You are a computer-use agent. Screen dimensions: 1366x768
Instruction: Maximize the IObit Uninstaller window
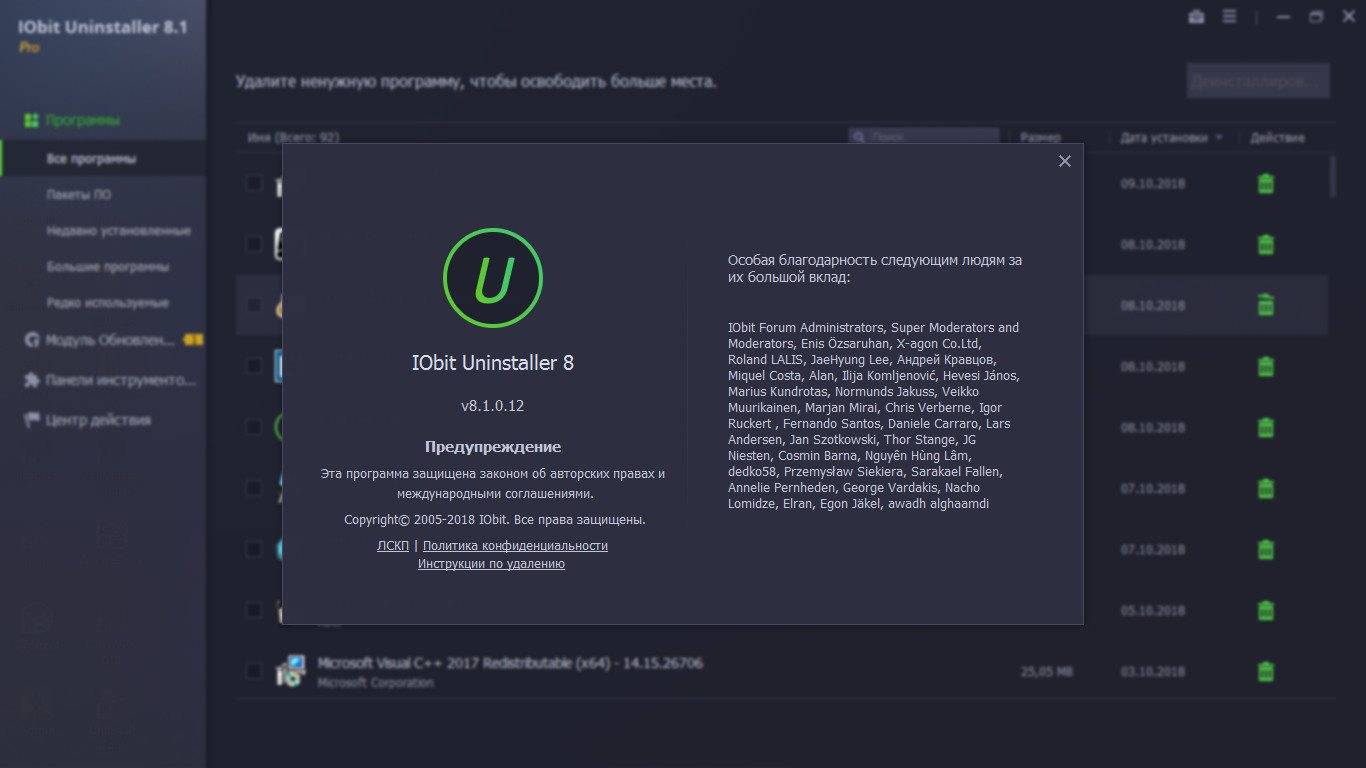click(1316, 17)
